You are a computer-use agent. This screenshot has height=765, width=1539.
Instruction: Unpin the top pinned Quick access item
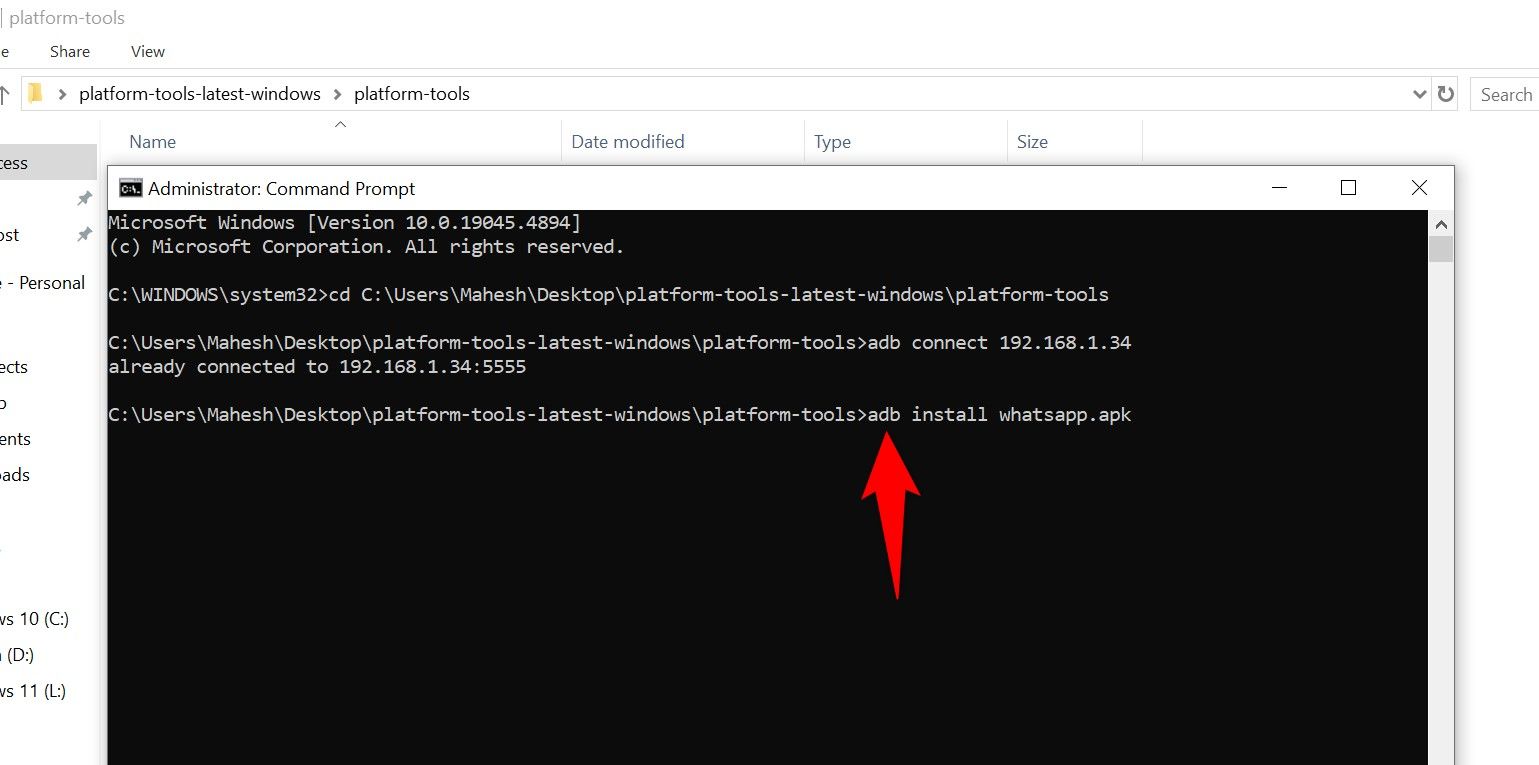click(x=85, y=198)
